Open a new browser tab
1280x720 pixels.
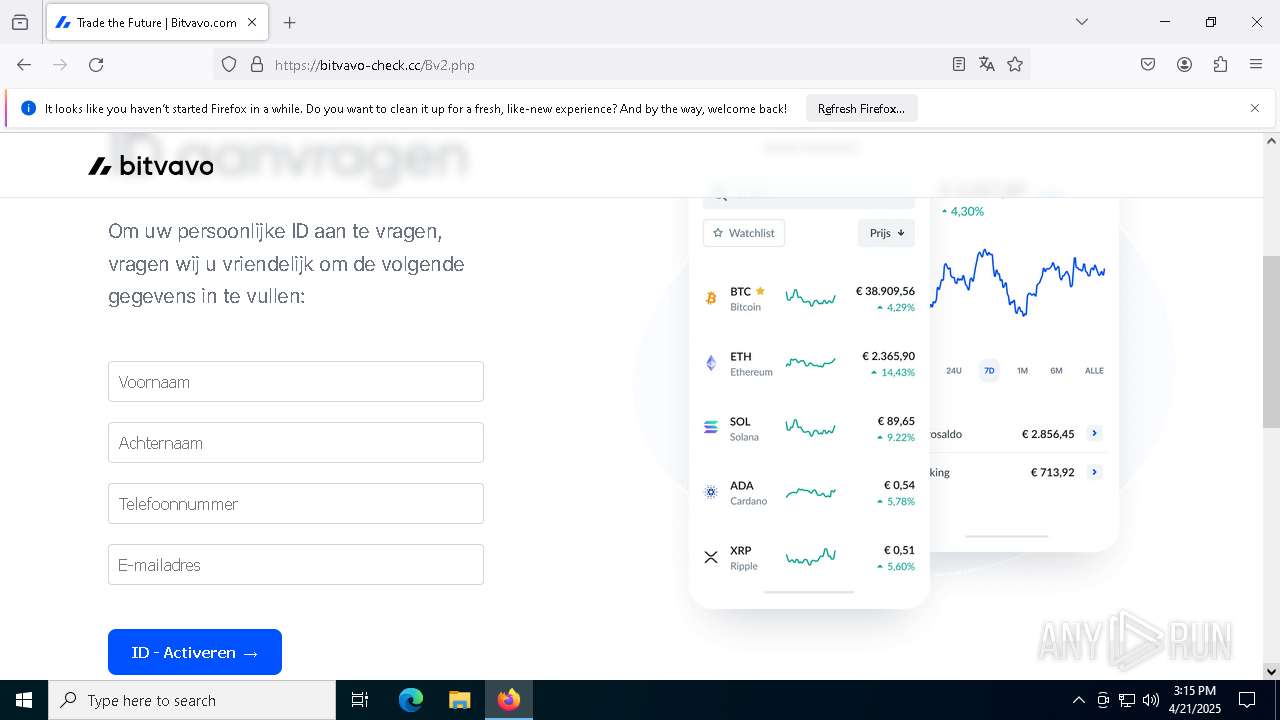289,22
